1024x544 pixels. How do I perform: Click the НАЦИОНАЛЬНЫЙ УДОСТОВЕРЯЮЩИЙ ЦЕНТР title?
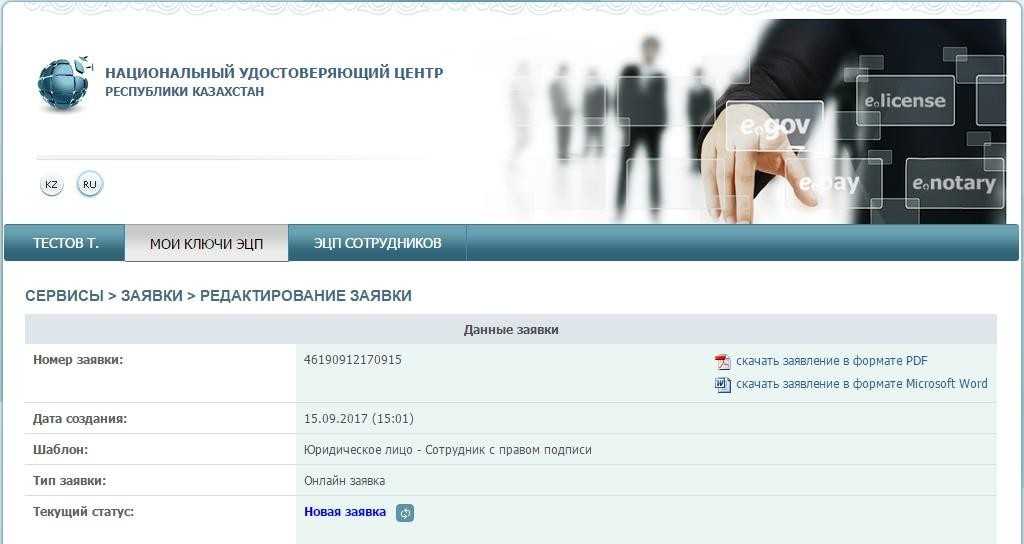274,72
